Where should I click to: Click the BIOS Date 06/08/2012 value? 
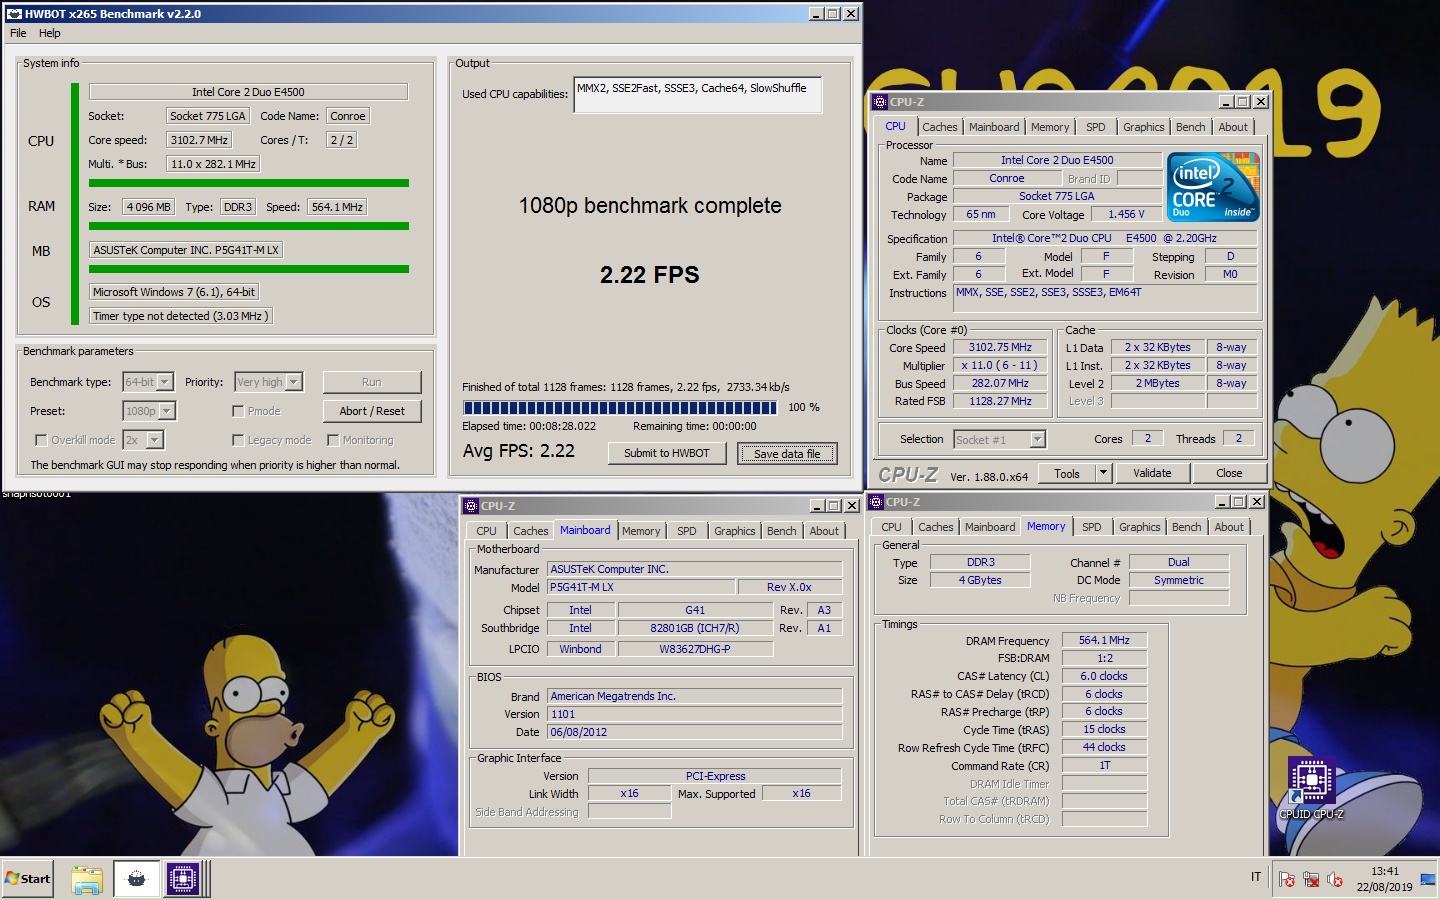tap(694, 732)
